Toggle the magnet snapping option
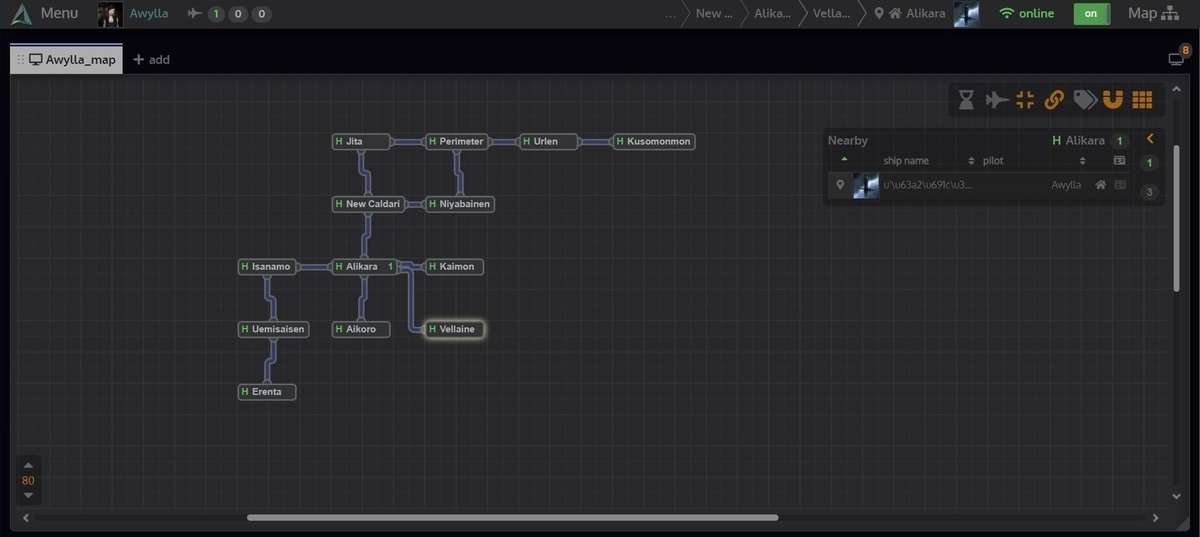The width and height of the screenshot is (1200, 537). 1113,99
